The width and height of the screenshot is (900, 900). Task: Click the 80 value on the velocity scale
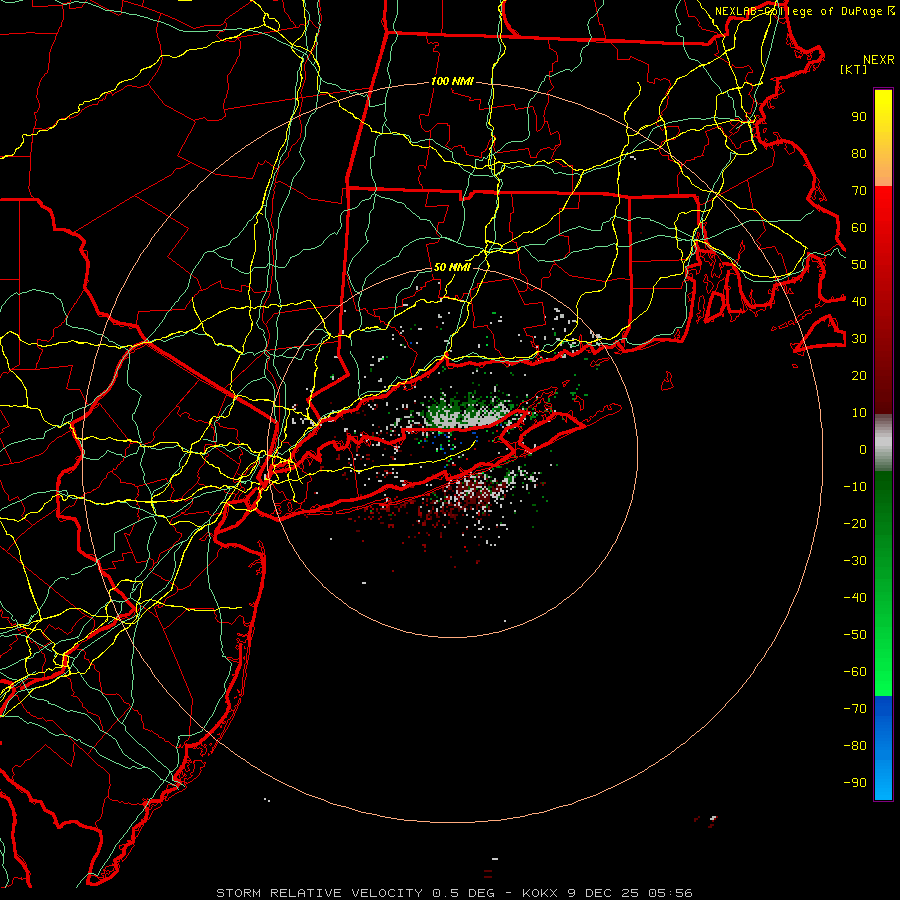pos(859,154)
